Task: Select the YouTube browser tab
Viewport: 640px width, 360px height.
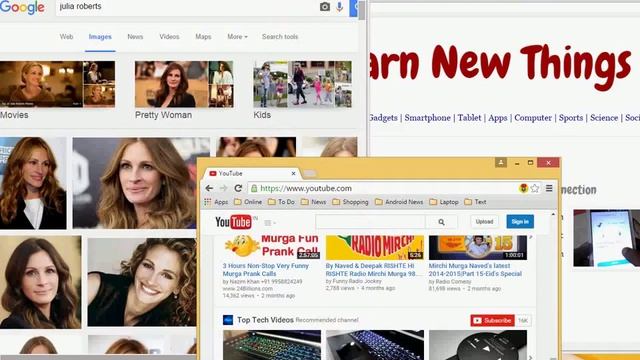Action: coord(252,173)
